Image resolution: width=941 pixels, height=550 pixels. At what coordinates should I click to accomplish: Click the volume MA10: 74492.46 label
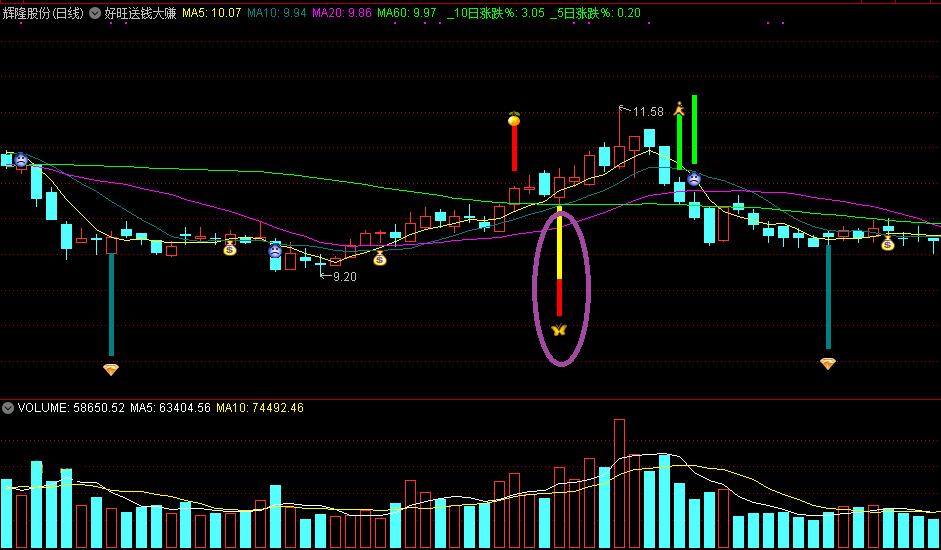pos(260,408)
